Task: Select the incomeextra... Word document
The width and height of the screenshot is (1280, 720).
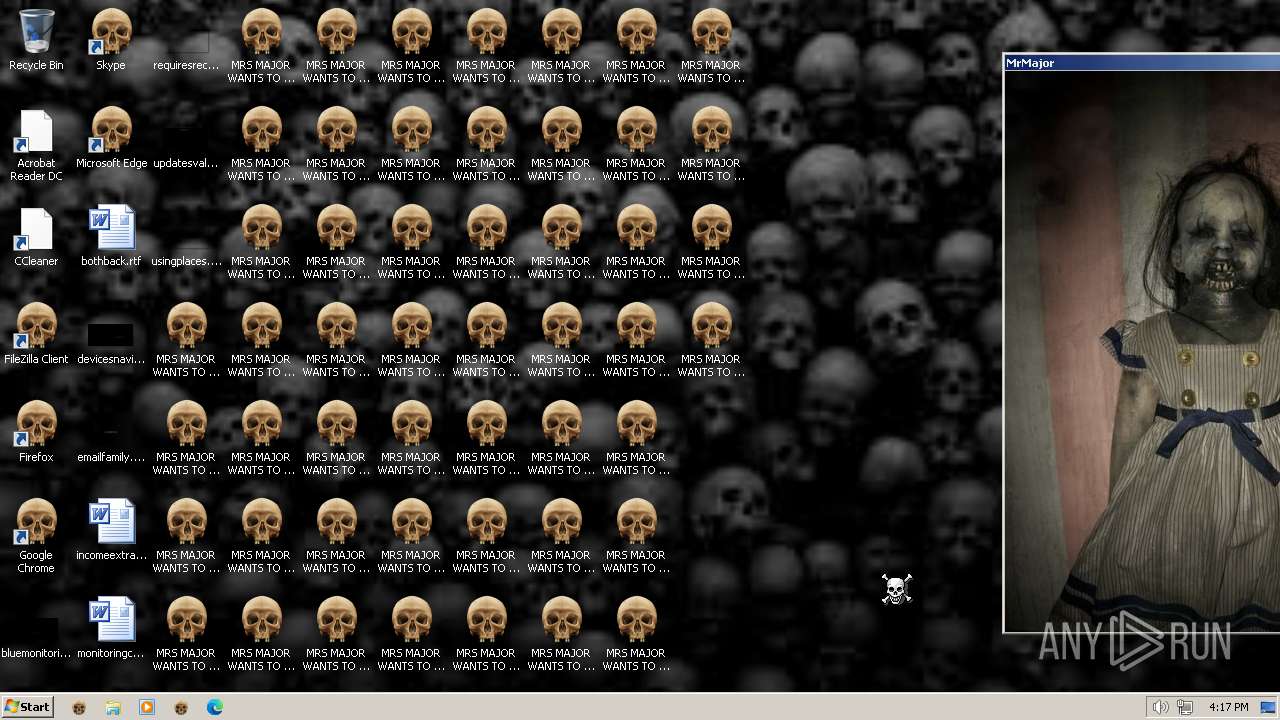Action: coord(111,530)
